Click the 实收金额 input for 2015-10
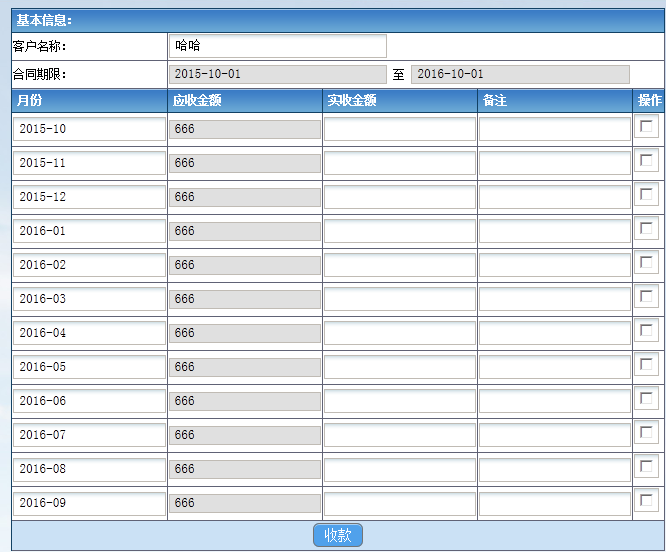666x552 pixels. point(400,129)
